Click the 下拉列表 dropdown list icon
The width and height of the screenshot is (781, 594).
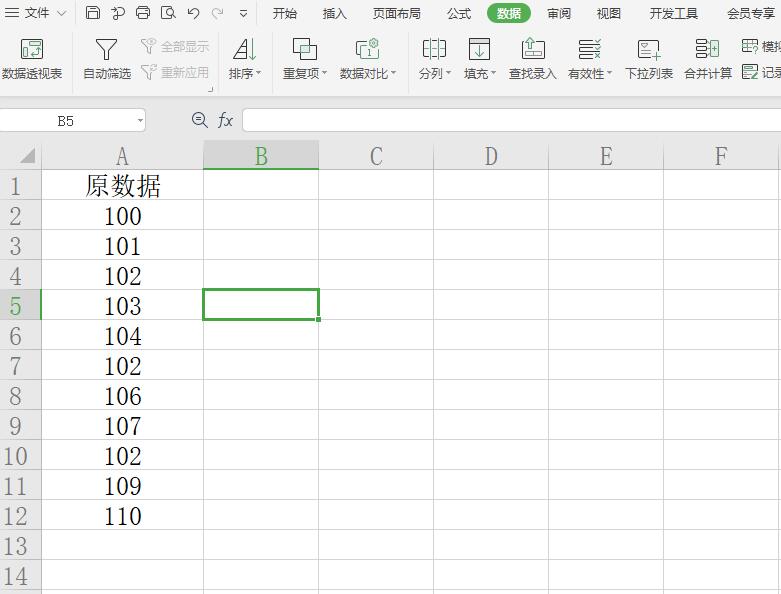tap(648, 49)
